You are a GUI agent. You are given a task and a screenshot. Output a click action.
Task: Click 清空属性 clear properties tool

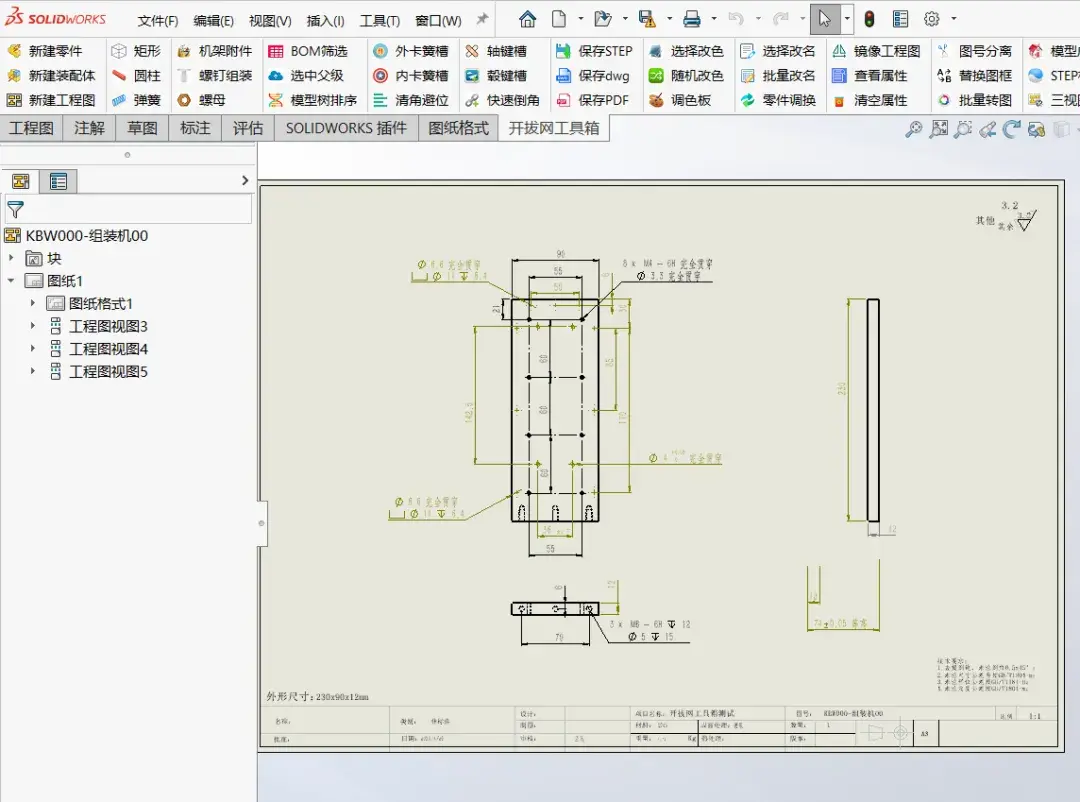pos(869,101)
